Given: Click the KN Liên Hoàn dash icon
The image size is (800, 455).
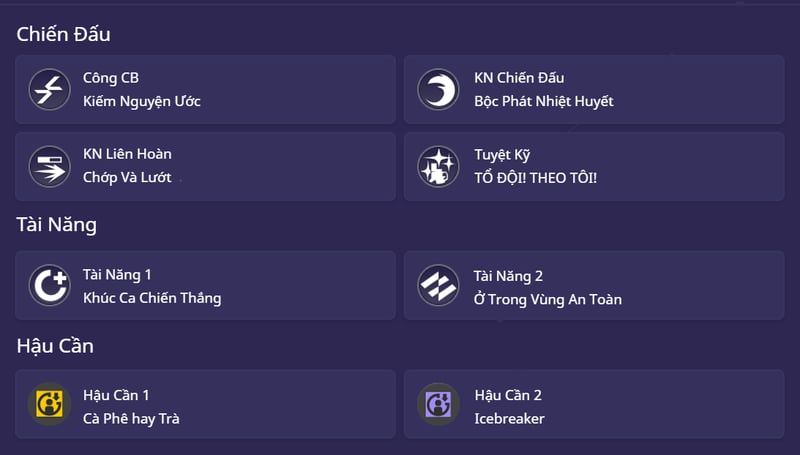Looking at the screenshot, I should point(48,166).
